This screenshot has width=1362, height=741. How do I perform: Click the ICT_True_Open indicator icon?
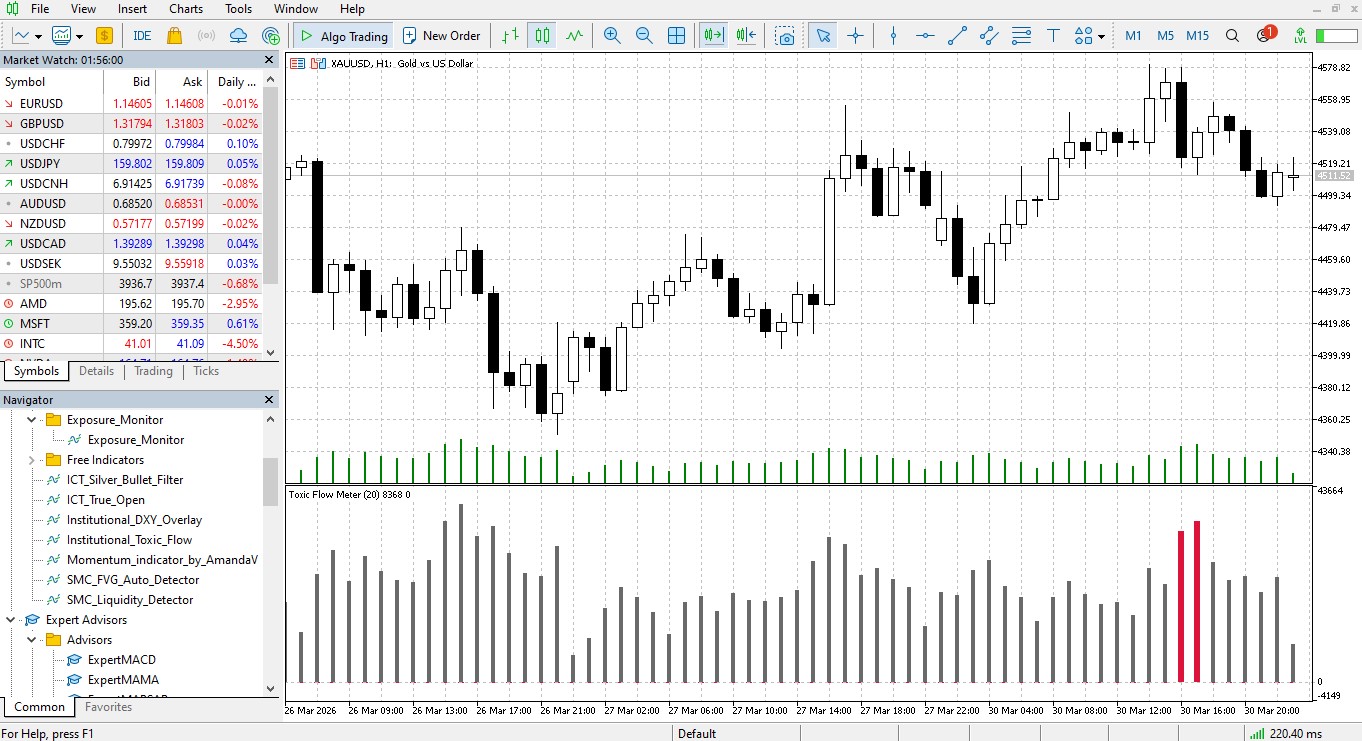click(x=54, y=500)
